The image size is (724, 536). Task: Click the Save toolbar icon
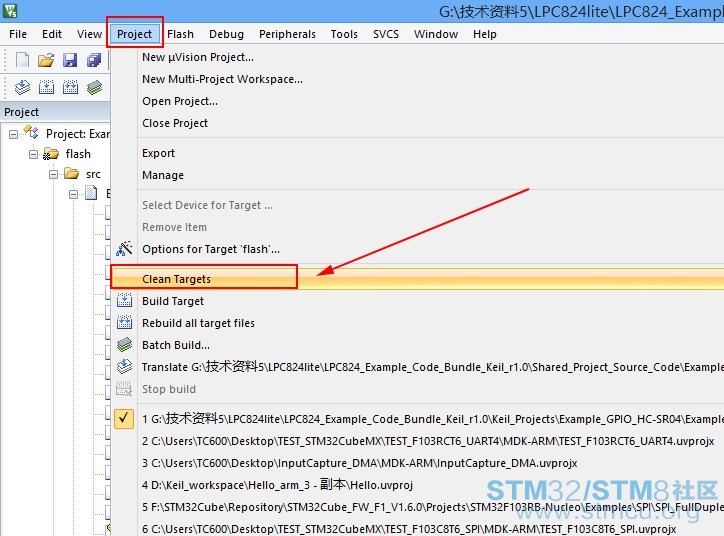[x=70, y=60]
